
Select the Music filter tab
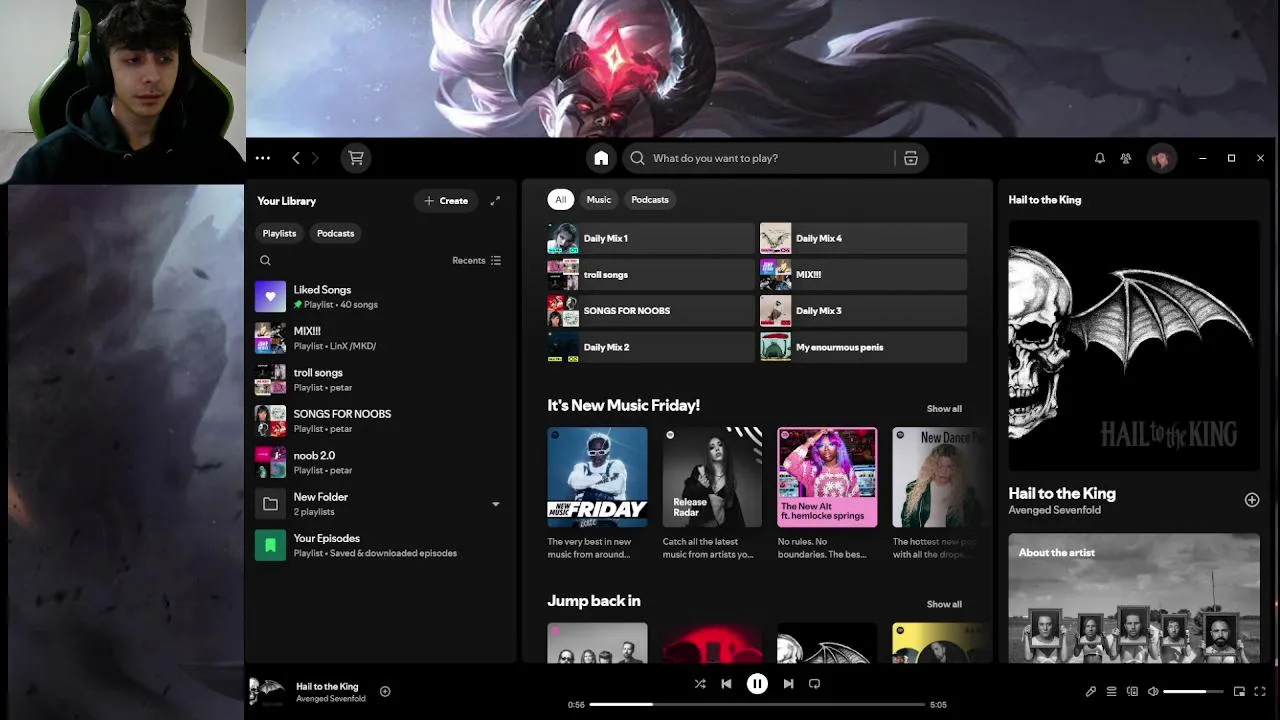[x=598, y=200]
